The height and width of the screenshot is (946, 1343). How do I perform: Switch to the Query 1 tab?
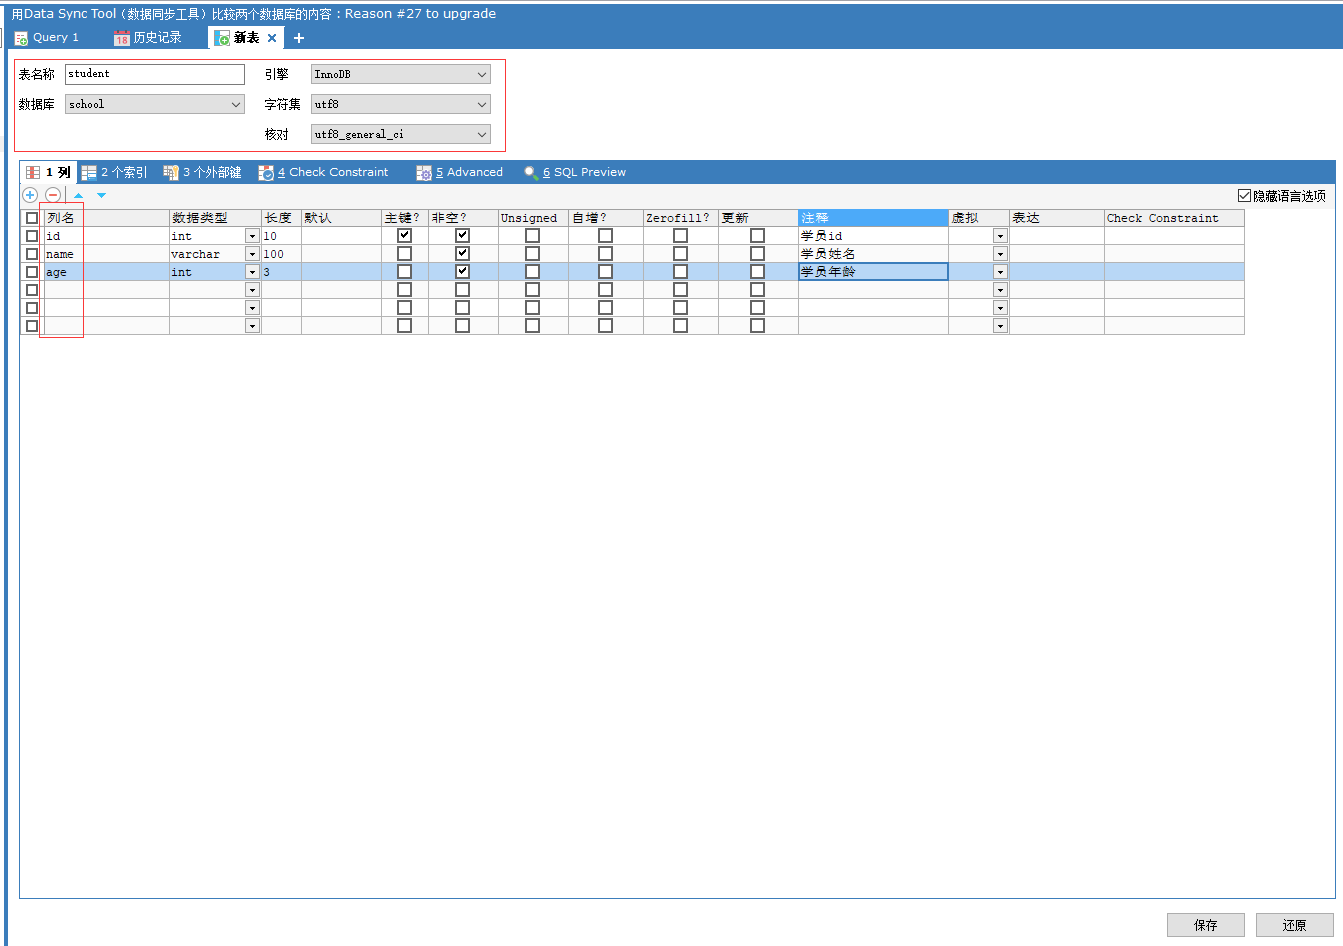pos(47,38)
